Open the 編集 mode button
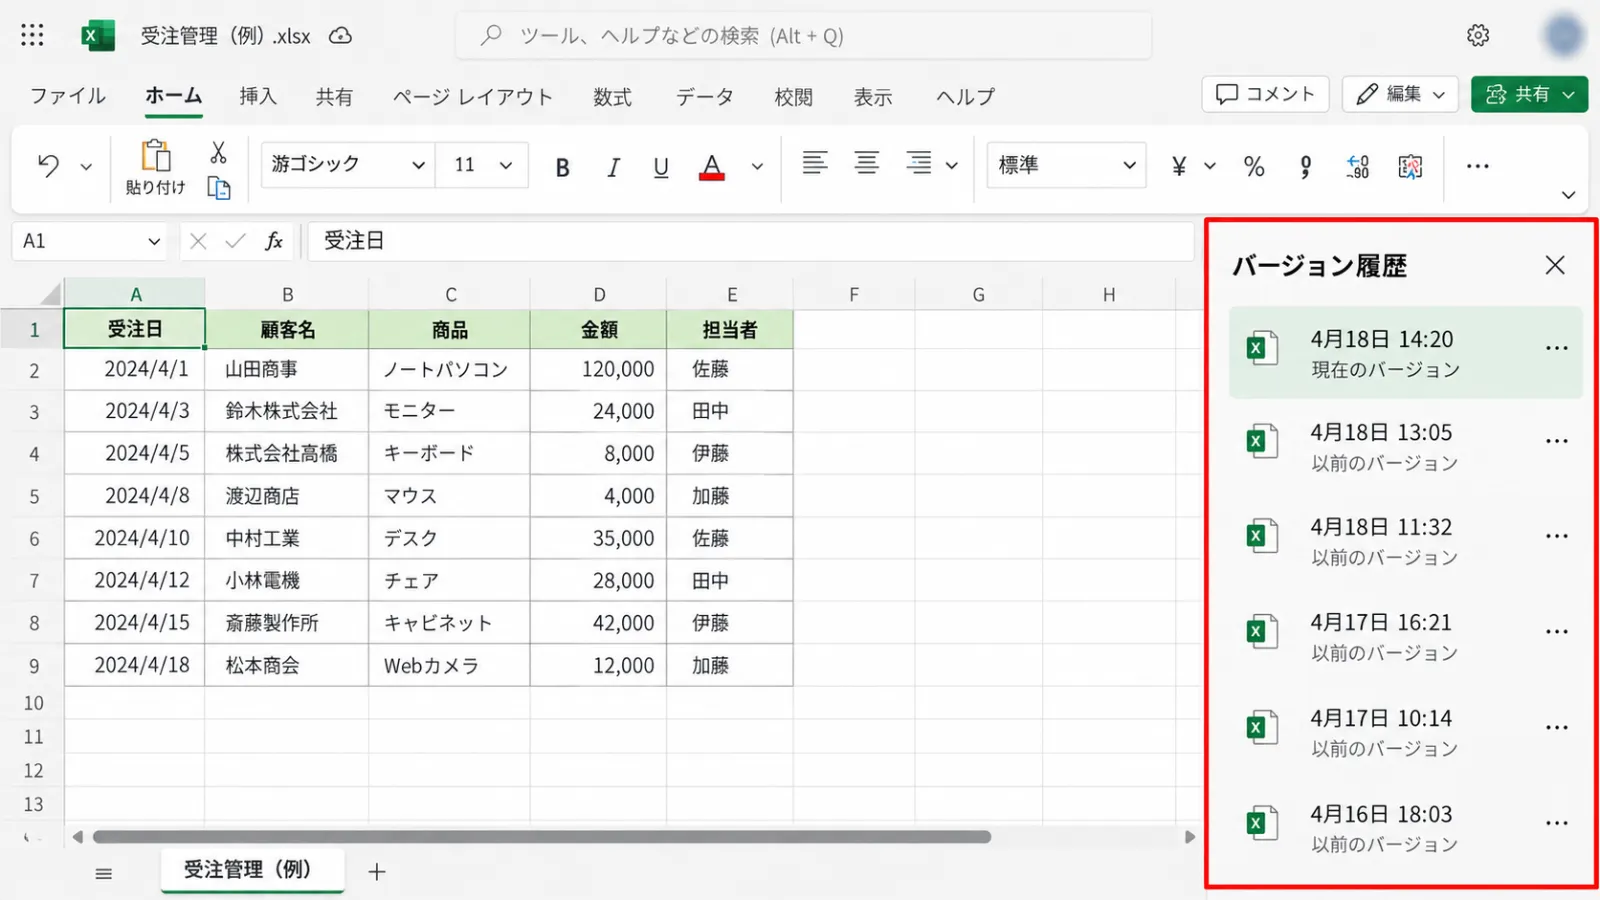 tap(1400, 94)
